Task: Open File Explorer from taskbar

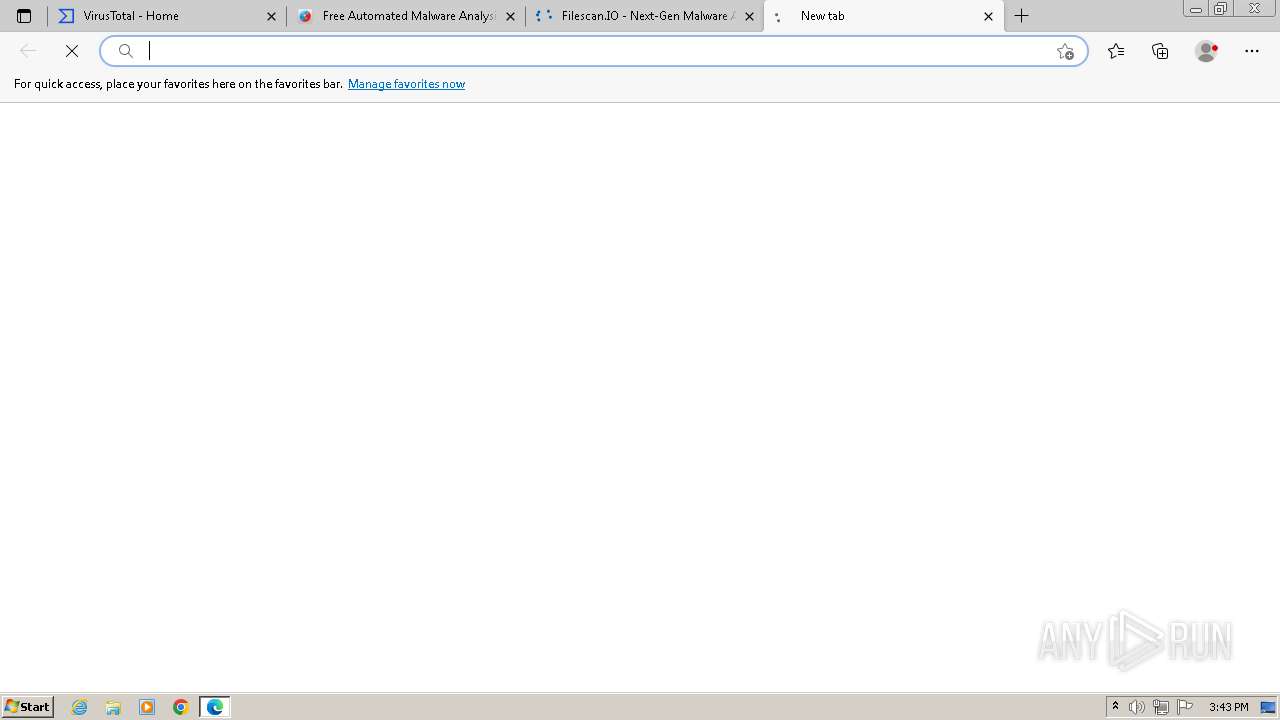Action: (113, 707)
